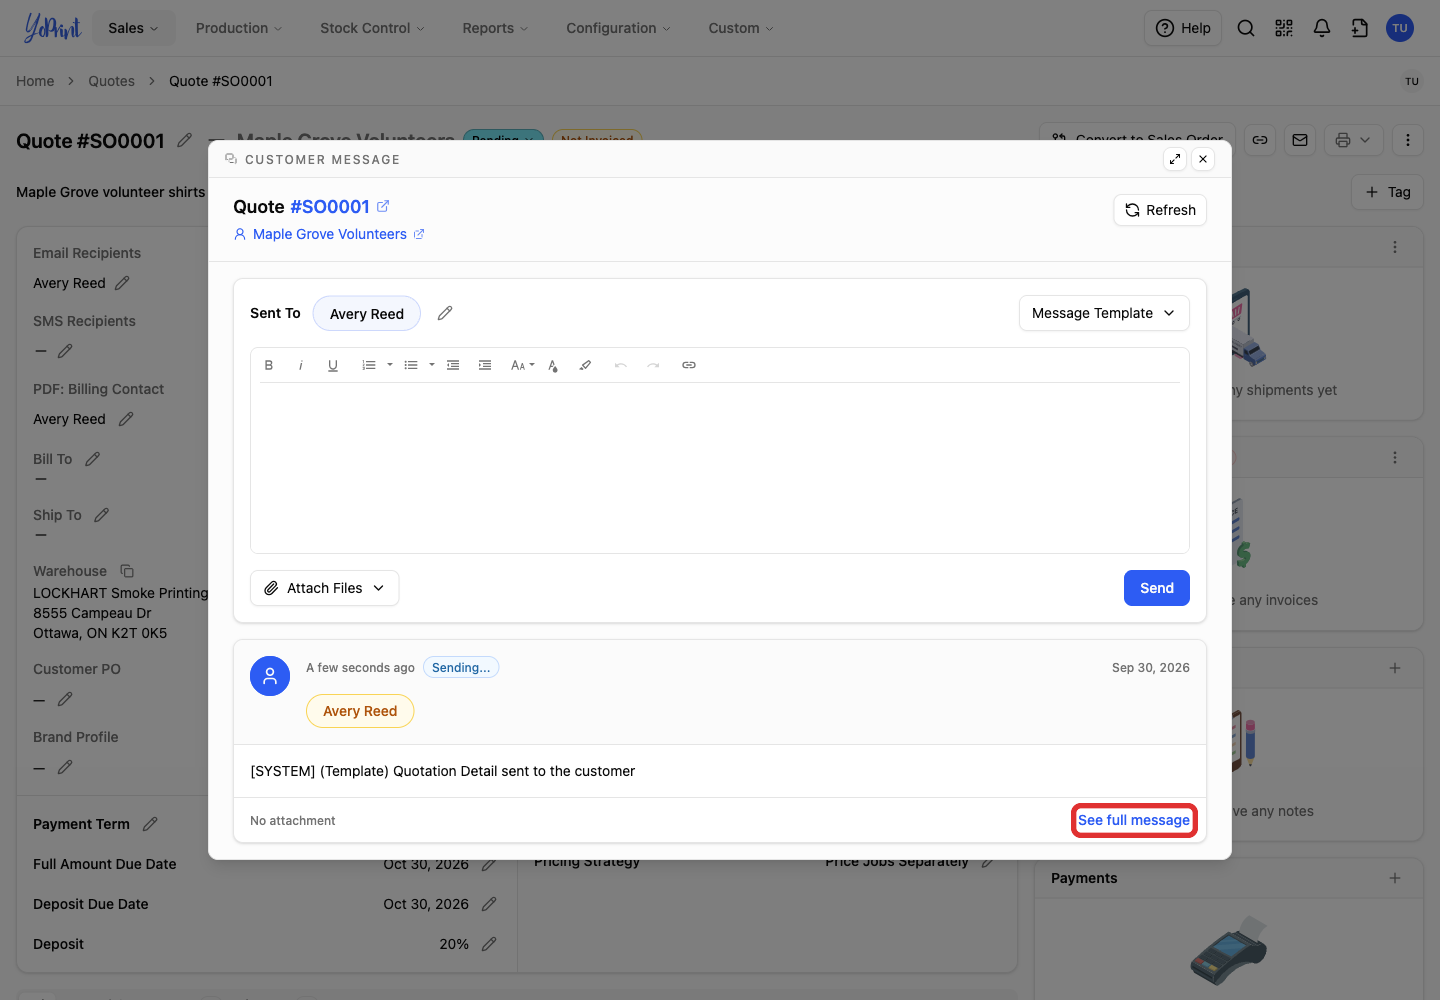The width and height of the screenshot is (1440, 1000).
Task: Open the Stock Control menu
Action: pos(372,28)
